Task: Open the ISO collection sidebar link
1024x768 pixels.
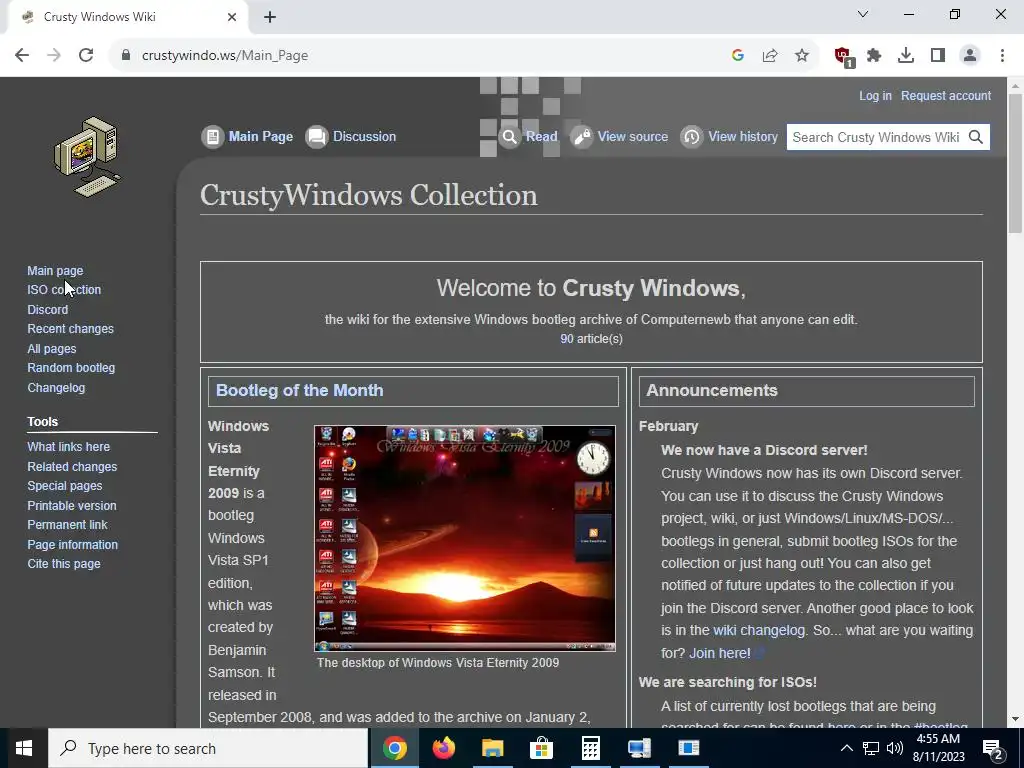Action: [64, 289]
